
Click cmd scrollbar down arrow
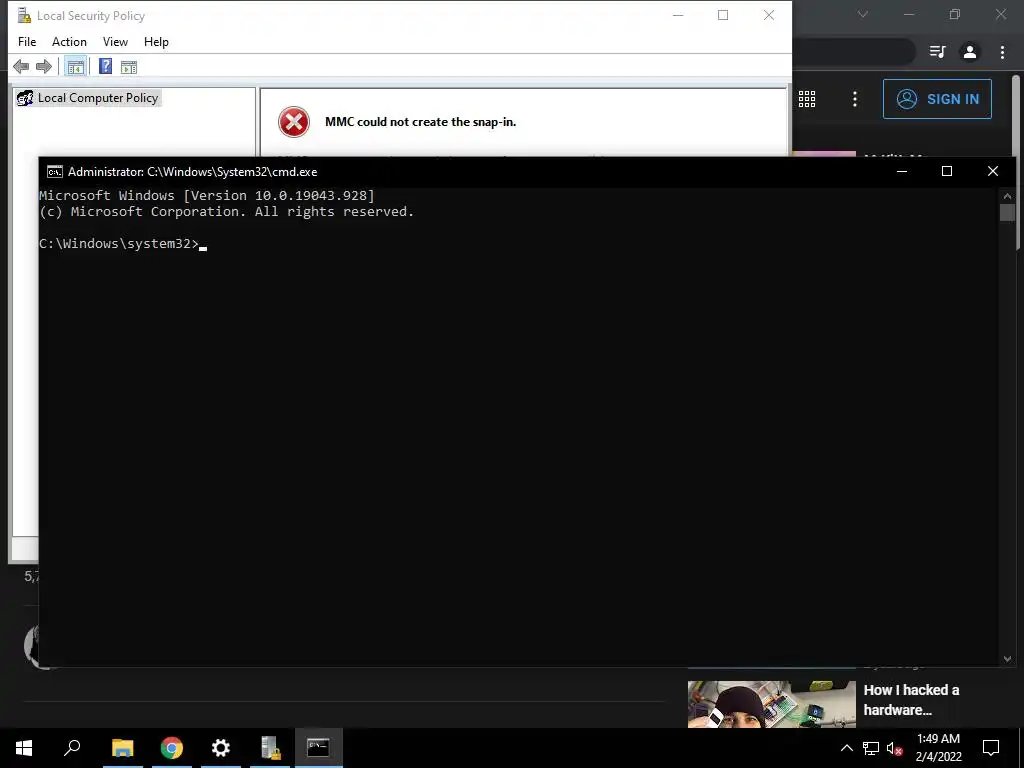[x=1007, y=659]
